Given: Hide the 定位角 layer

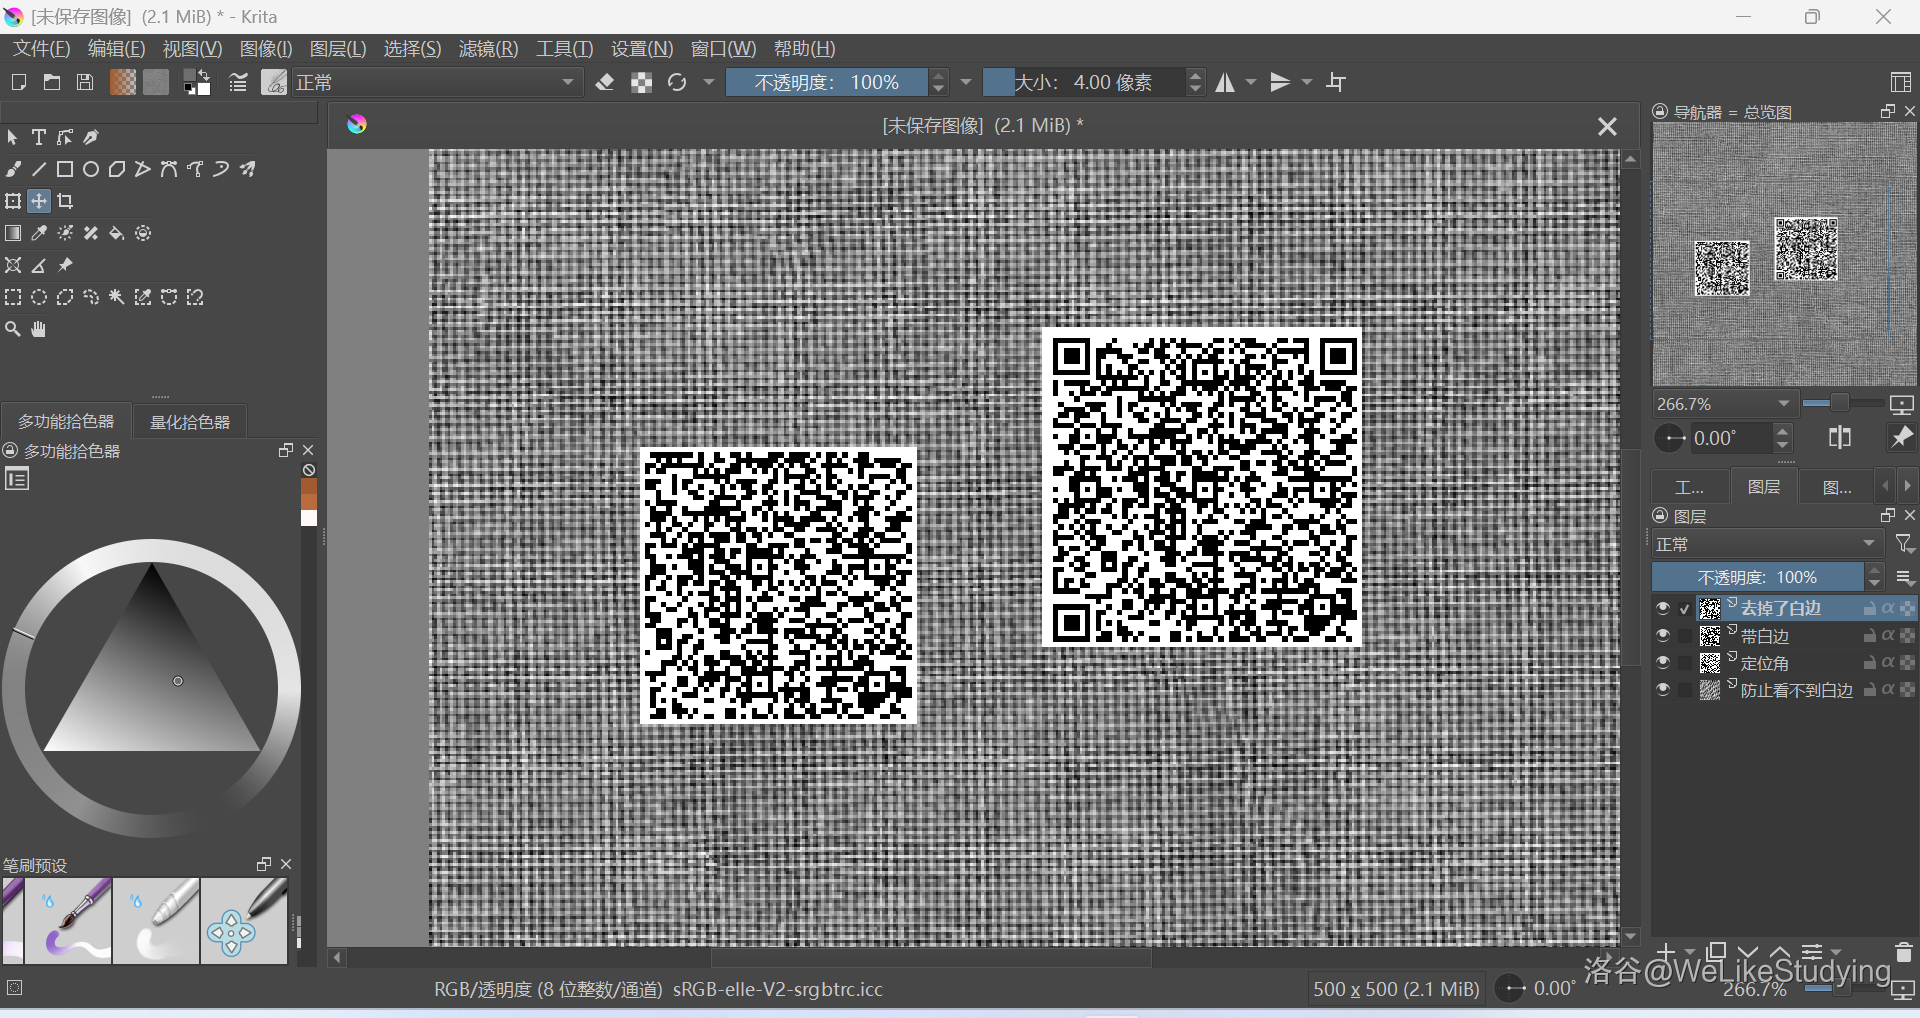Looking at the screenshot, I should pyautogui.click(x=1662, y=662).
